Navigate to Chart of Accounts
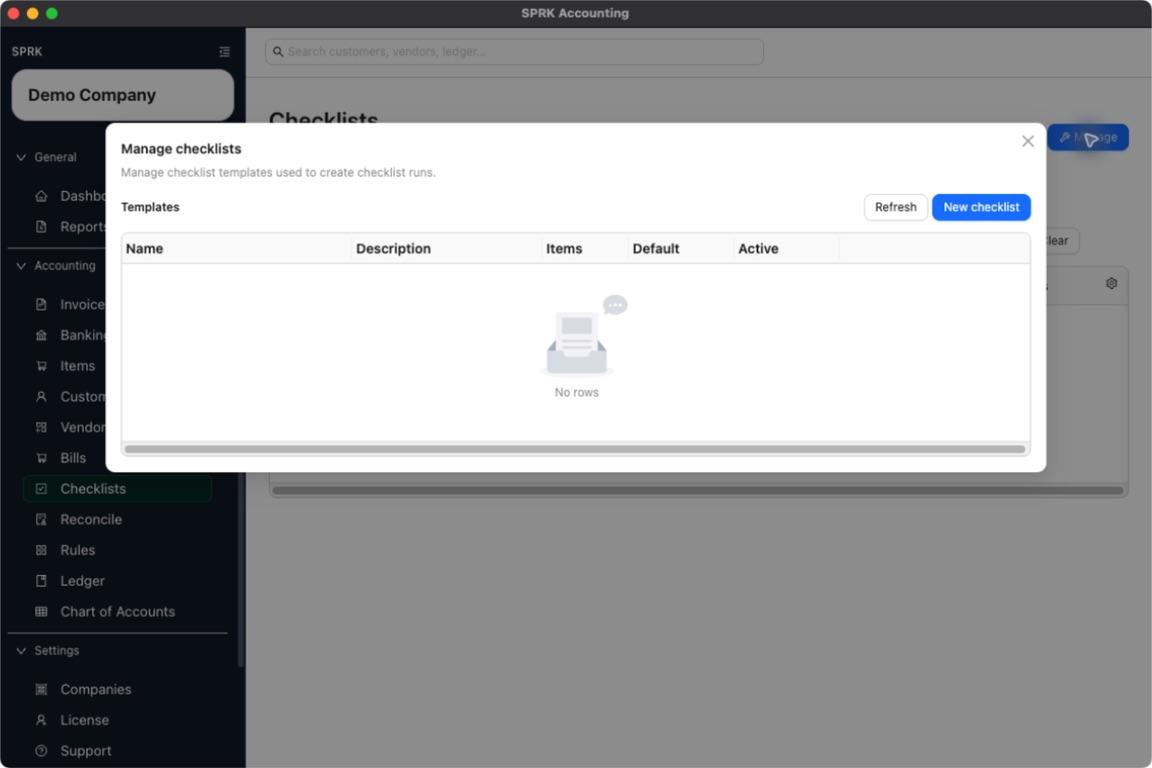 pos(118,611)
